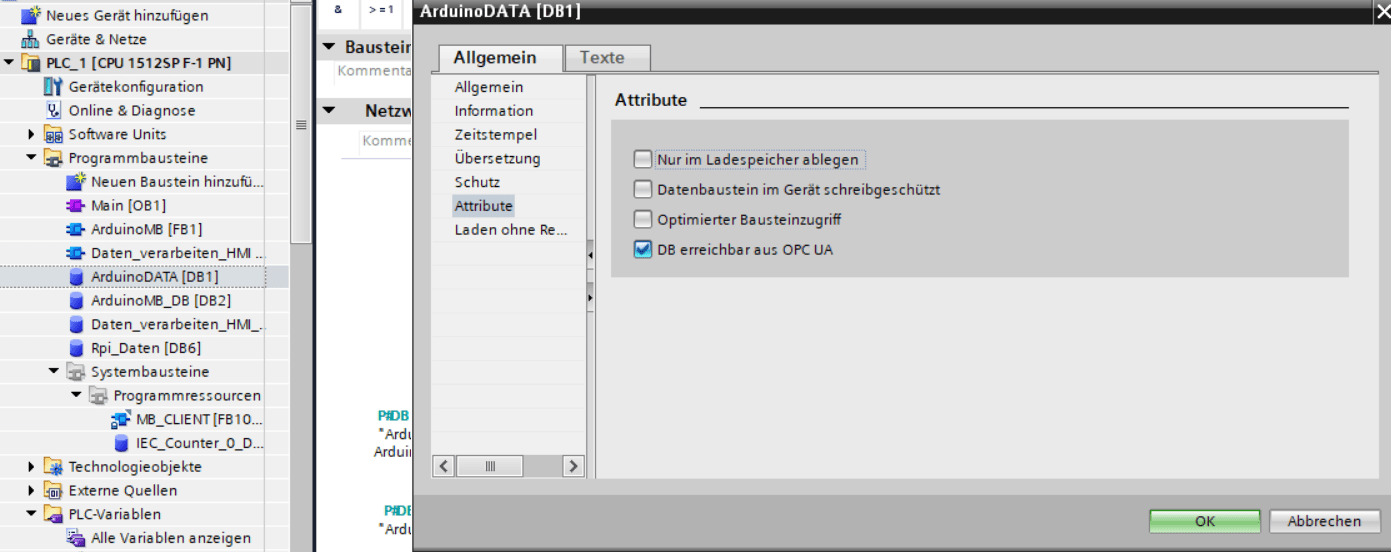Image resolution: width=1391 pixels, height=552 pixels.
Task: Switch to the Texte tab
Action: click(602, 58)
